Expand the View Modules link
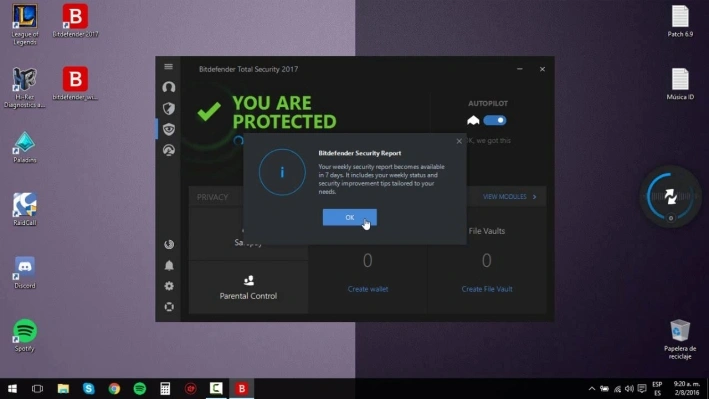709x399 pixels. (510, 197)
